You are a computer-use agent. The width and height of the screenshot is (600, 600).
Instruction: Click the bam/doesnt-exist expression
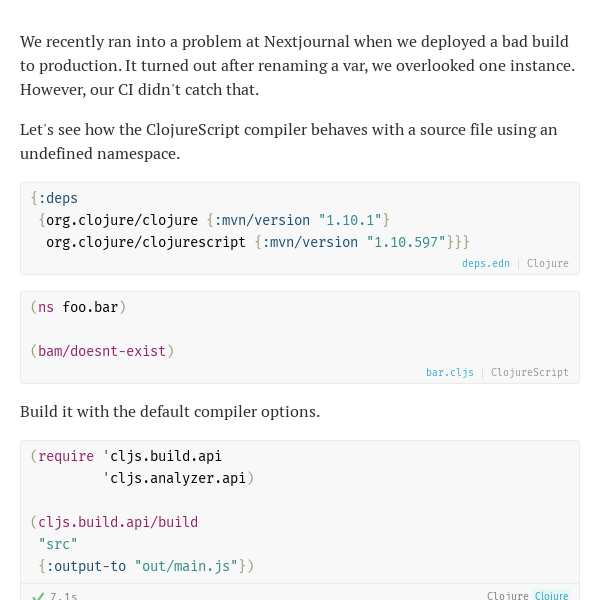[102, 351]
